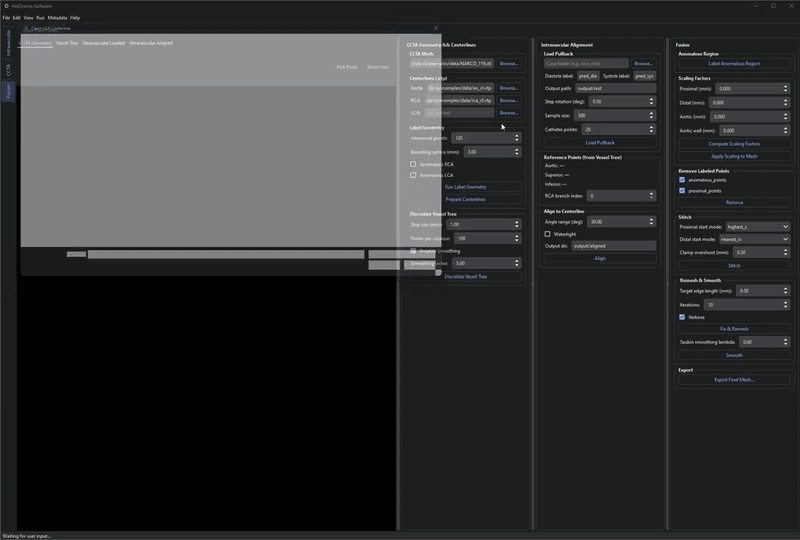The width and height of the screenshot is (800, 540).
Task: Browse for the Load Pullback case folder
Action: (643, 63)
